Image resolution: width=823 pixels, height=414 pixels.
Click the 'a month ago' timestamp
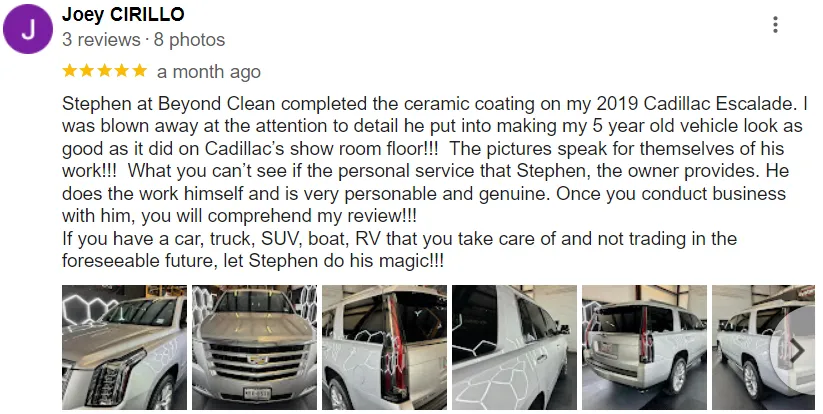tap(209, 72)
